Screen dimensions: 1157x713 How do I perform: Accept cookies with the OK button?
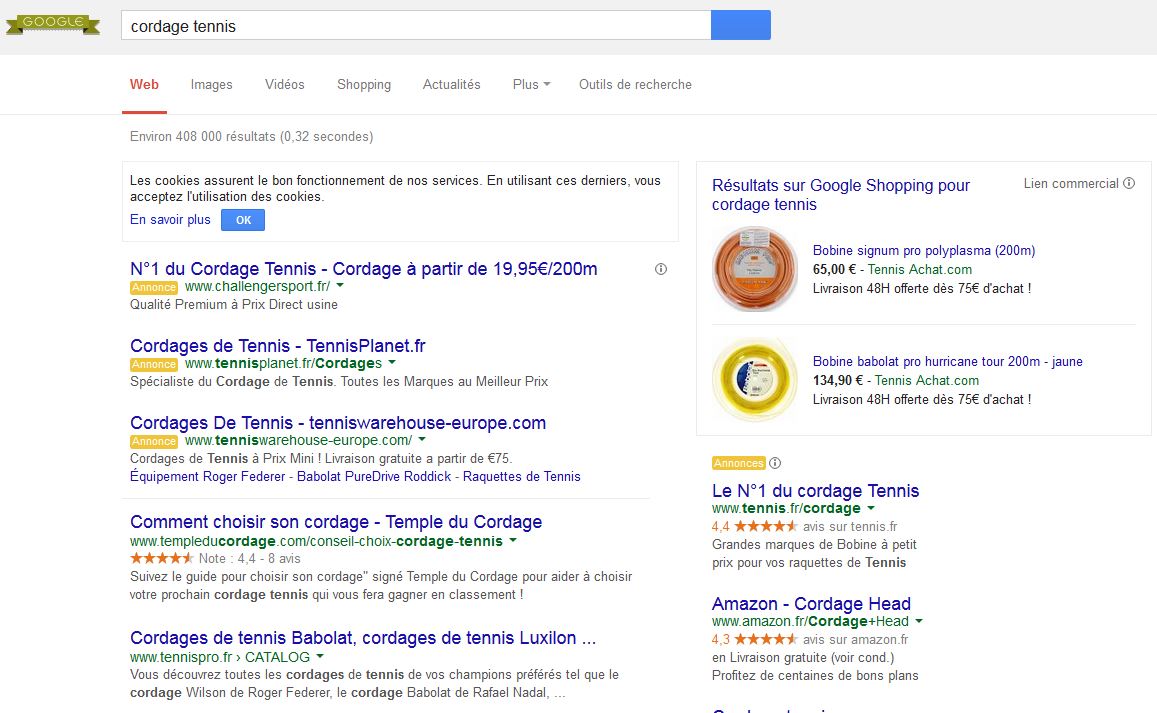coord(243,220)
